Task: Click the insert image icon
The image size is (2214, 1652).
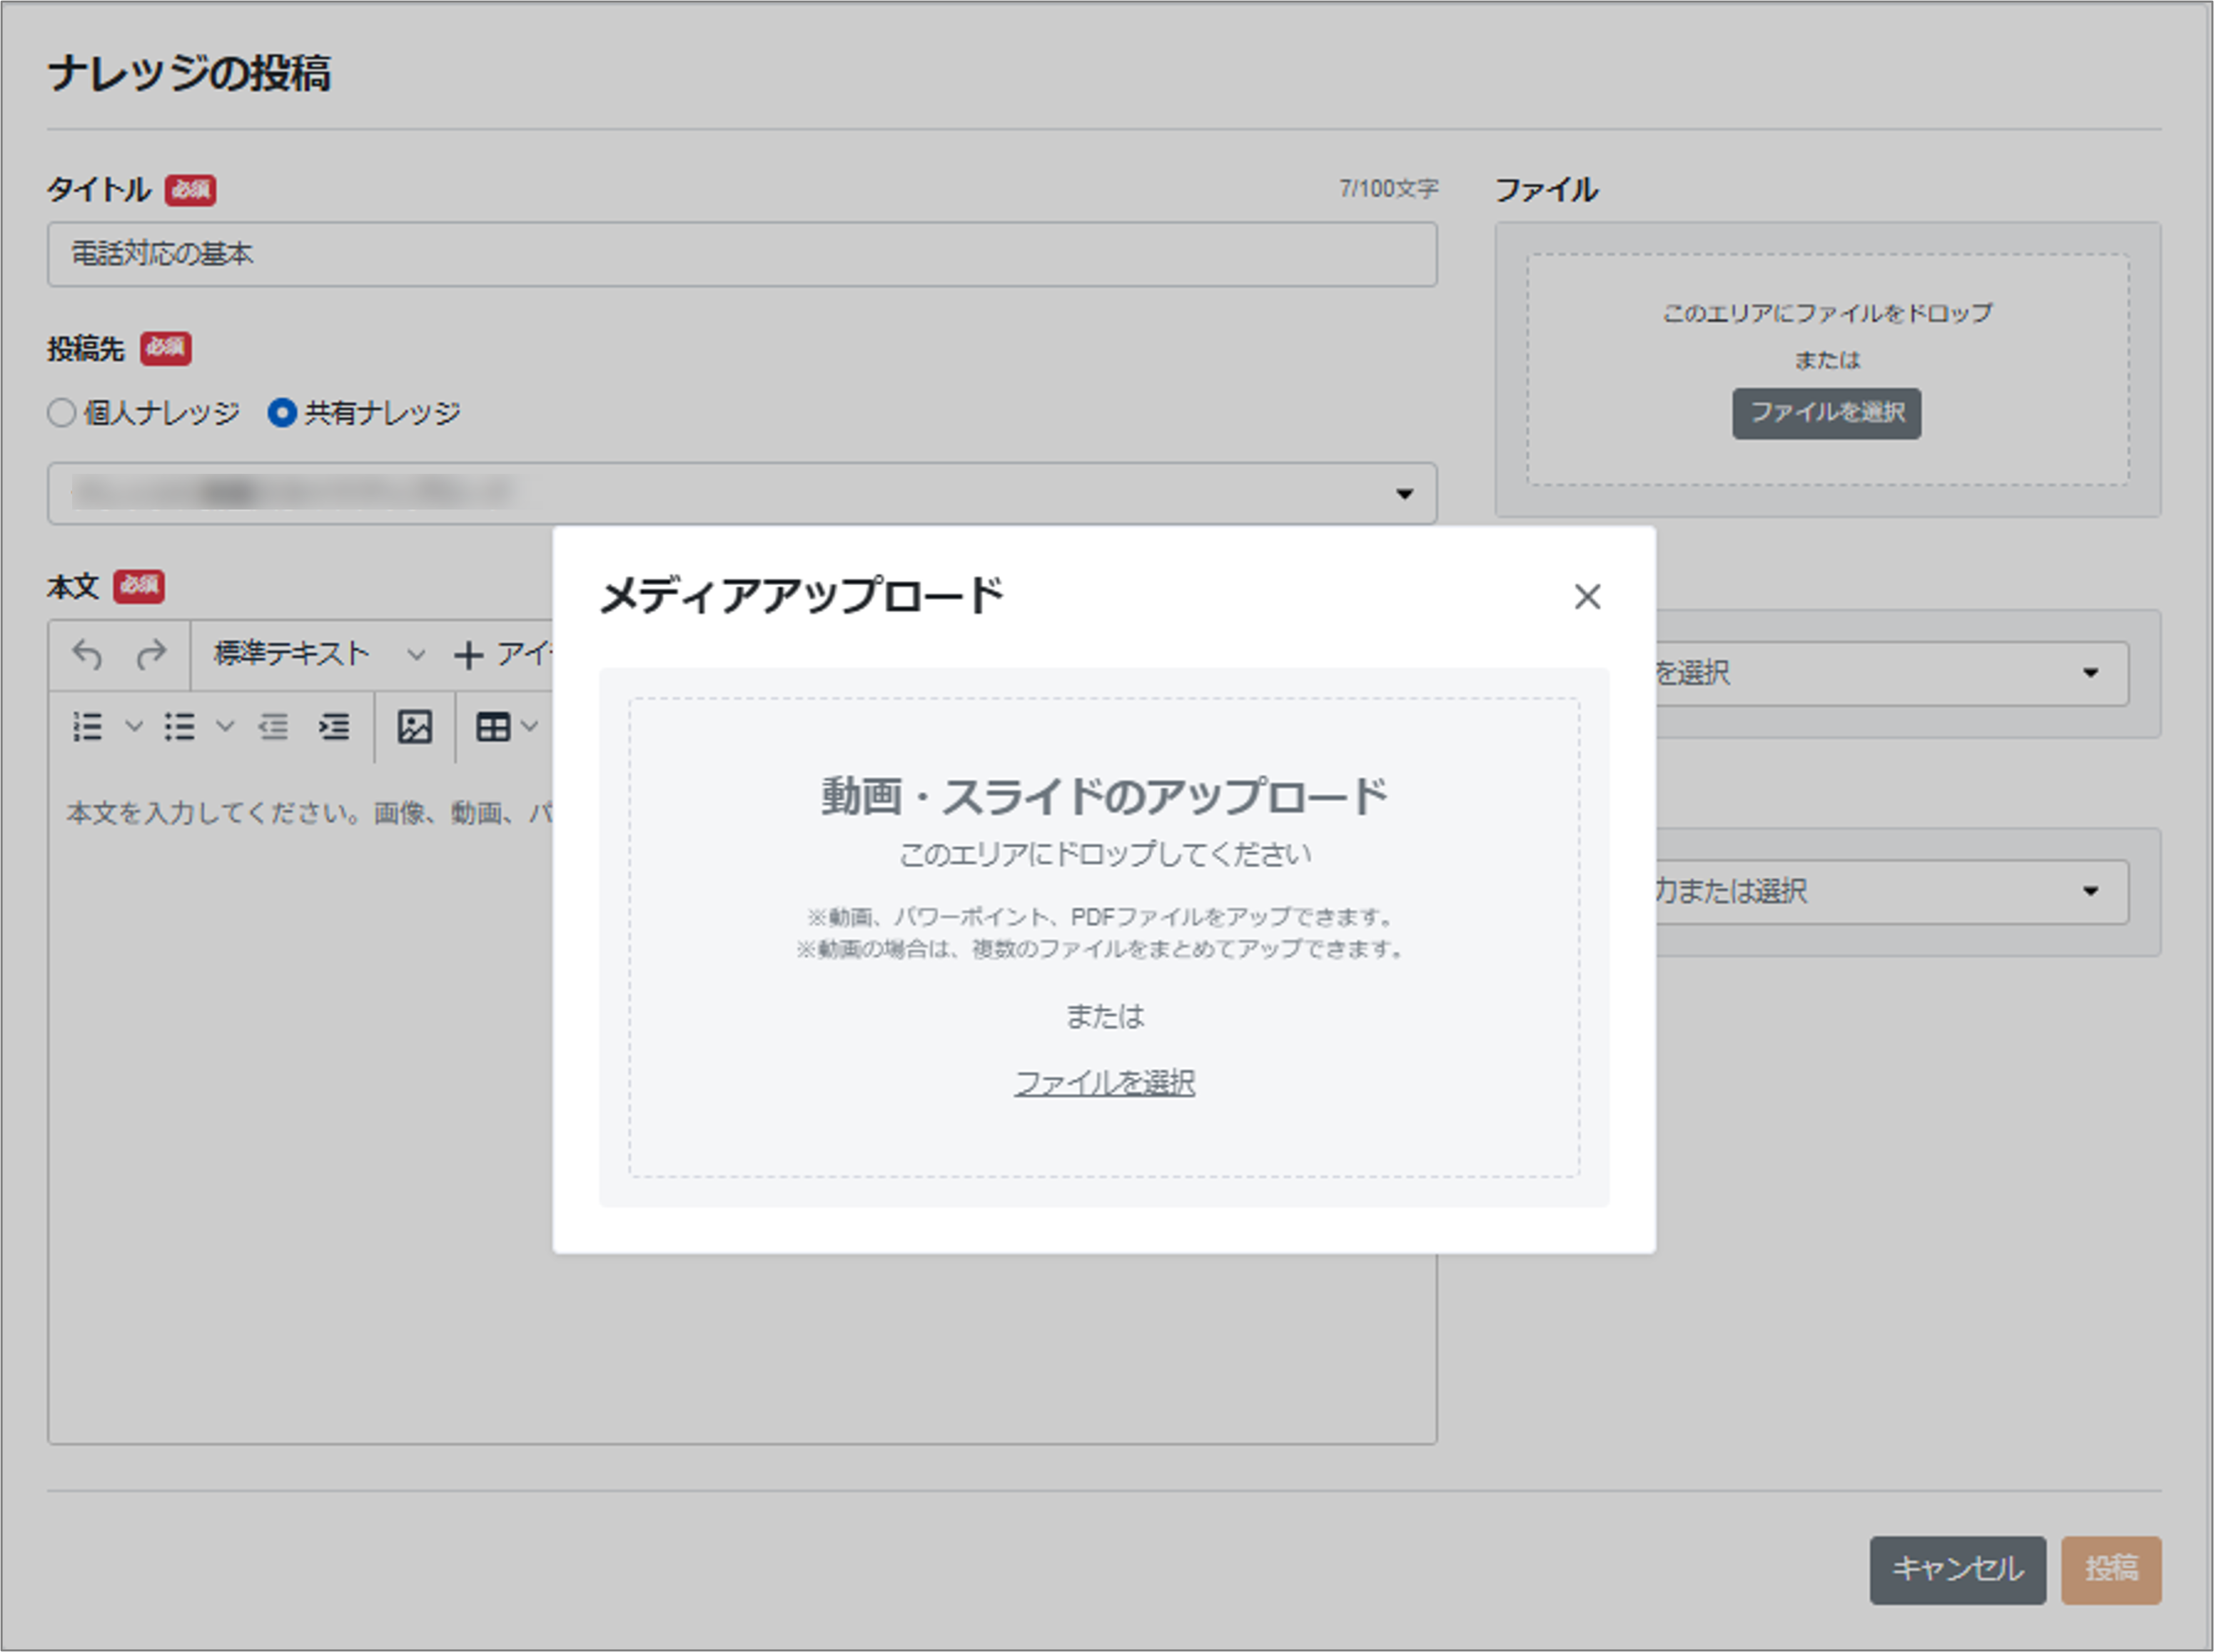Action: [x=414, y=727]
